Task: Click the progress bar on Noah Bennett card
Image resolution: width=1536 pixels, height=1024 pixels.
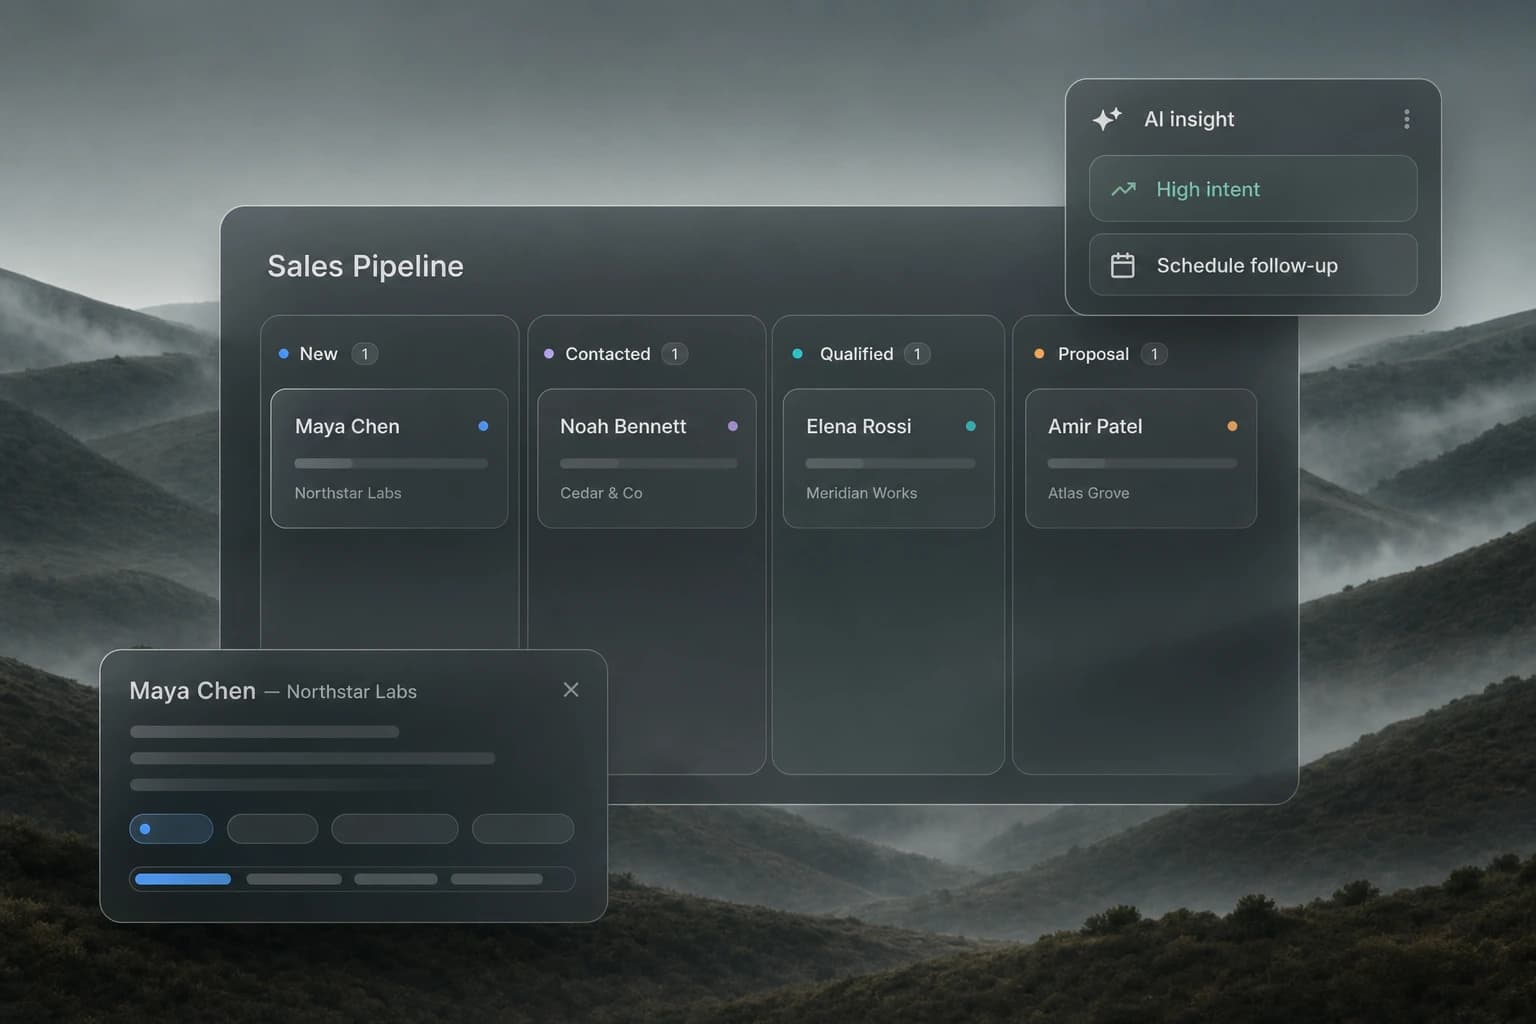Action: point(648,464)
